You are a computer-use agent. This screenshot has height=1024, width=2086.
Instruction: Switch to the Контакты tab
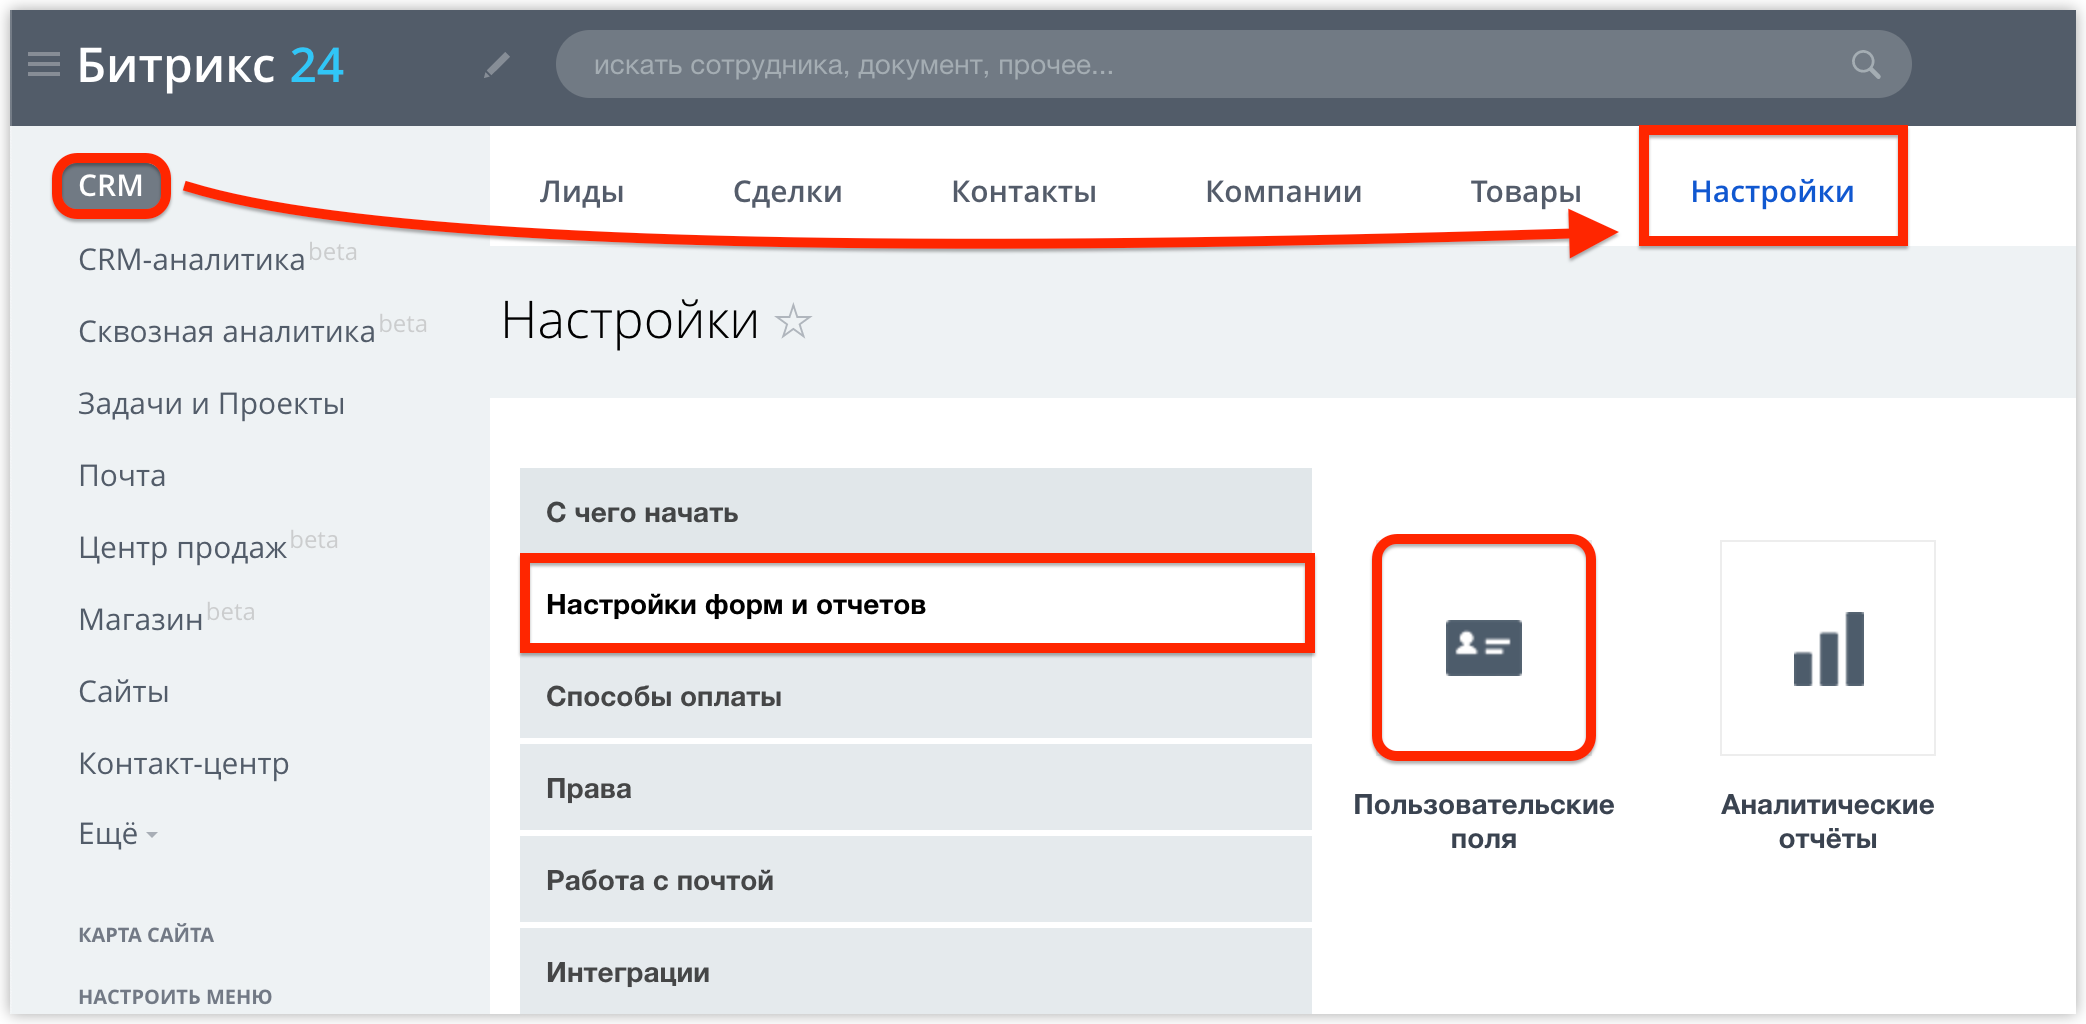pyautogui.click(x=1024, y=191)
